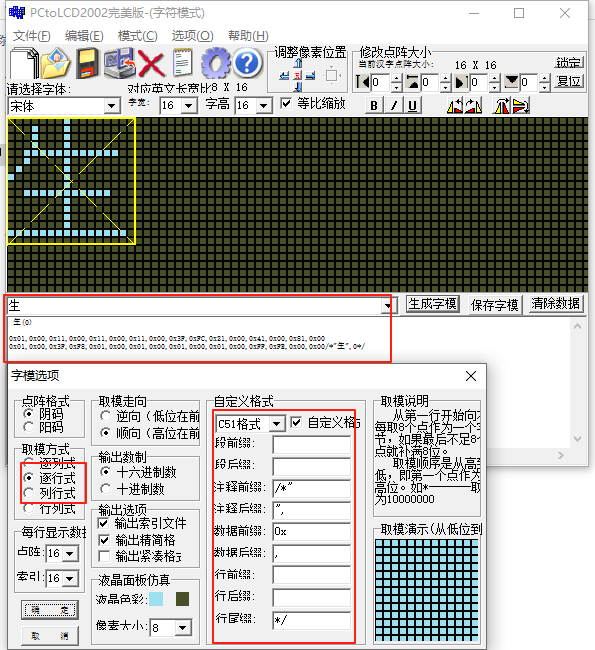Open the 模式(C) menu
Viewport: 595px width, 650px height.
point(138,36)
